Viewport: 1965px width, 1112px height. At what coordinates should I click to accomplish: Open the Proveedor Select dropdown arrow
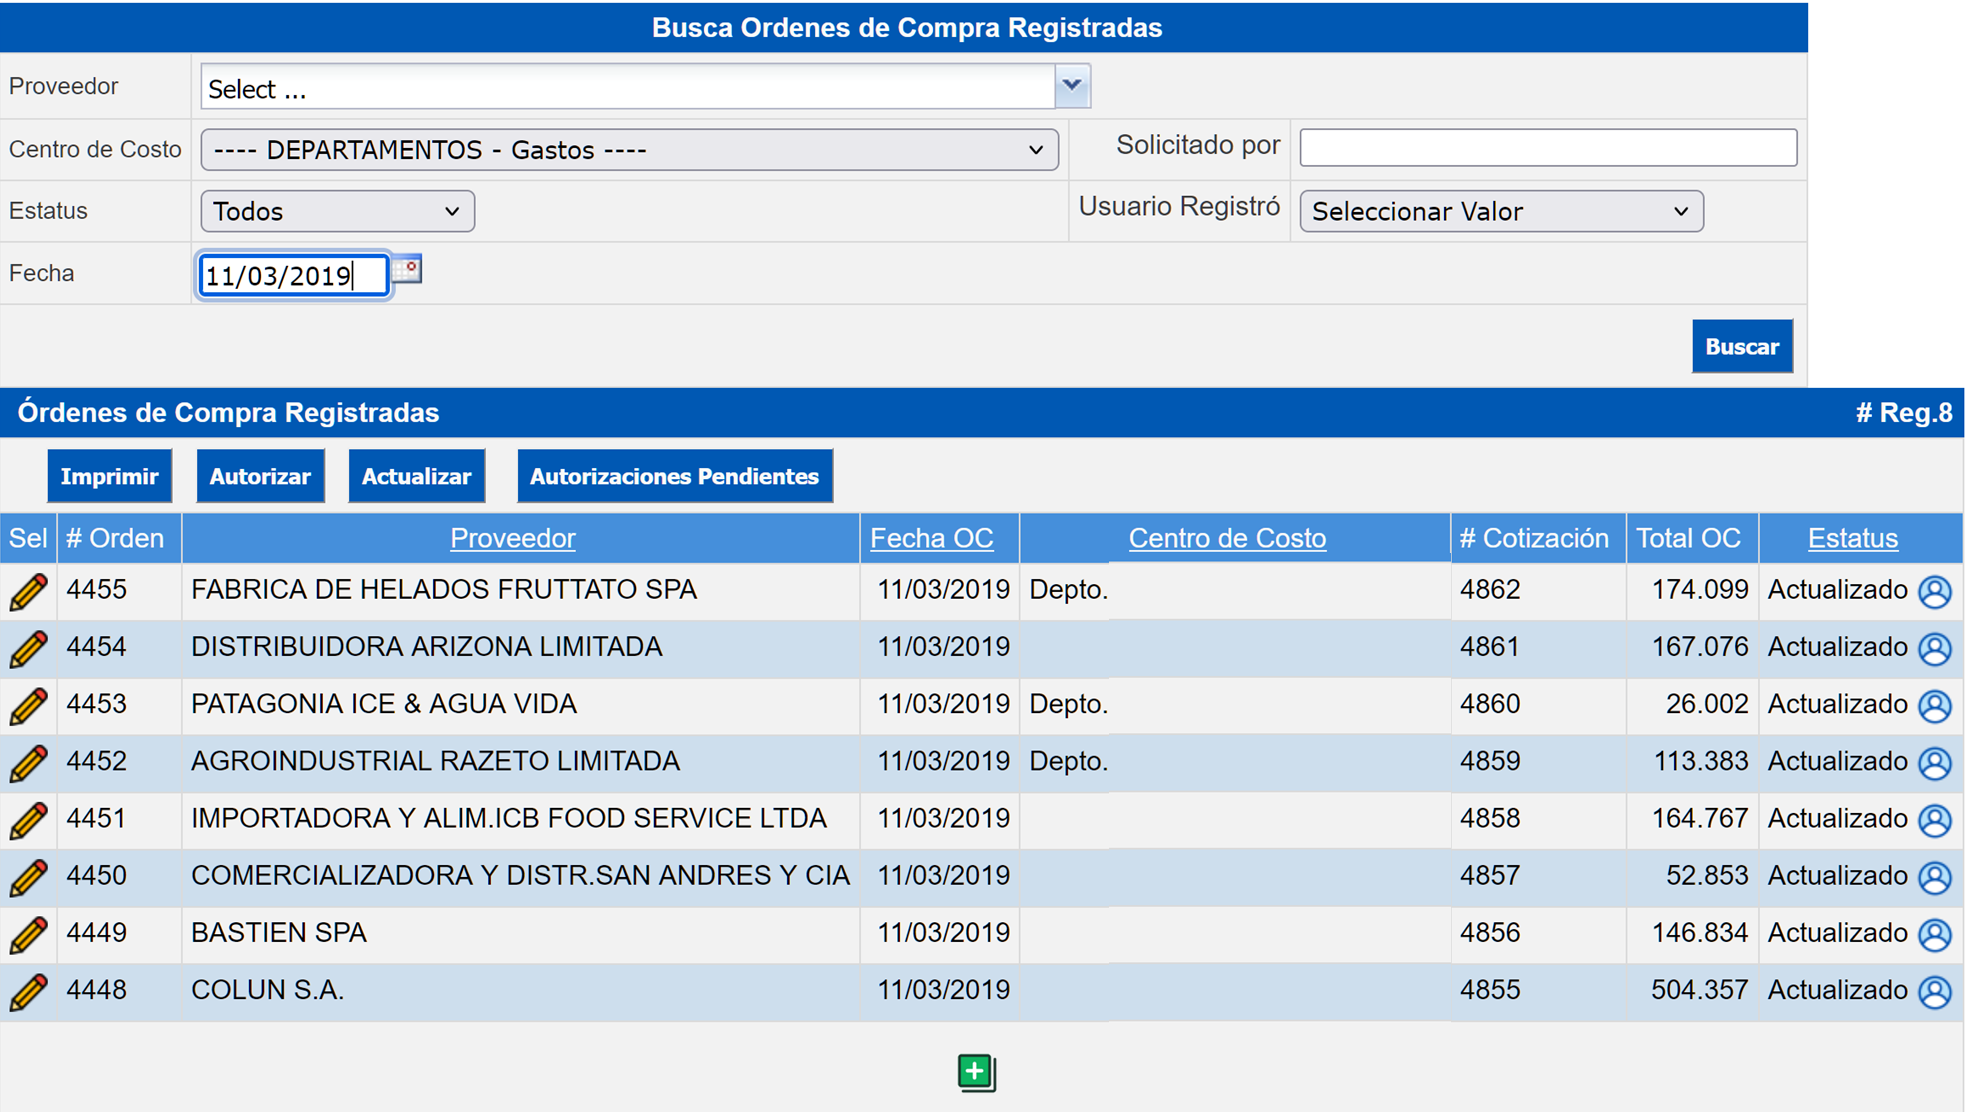click(1072, 86)
